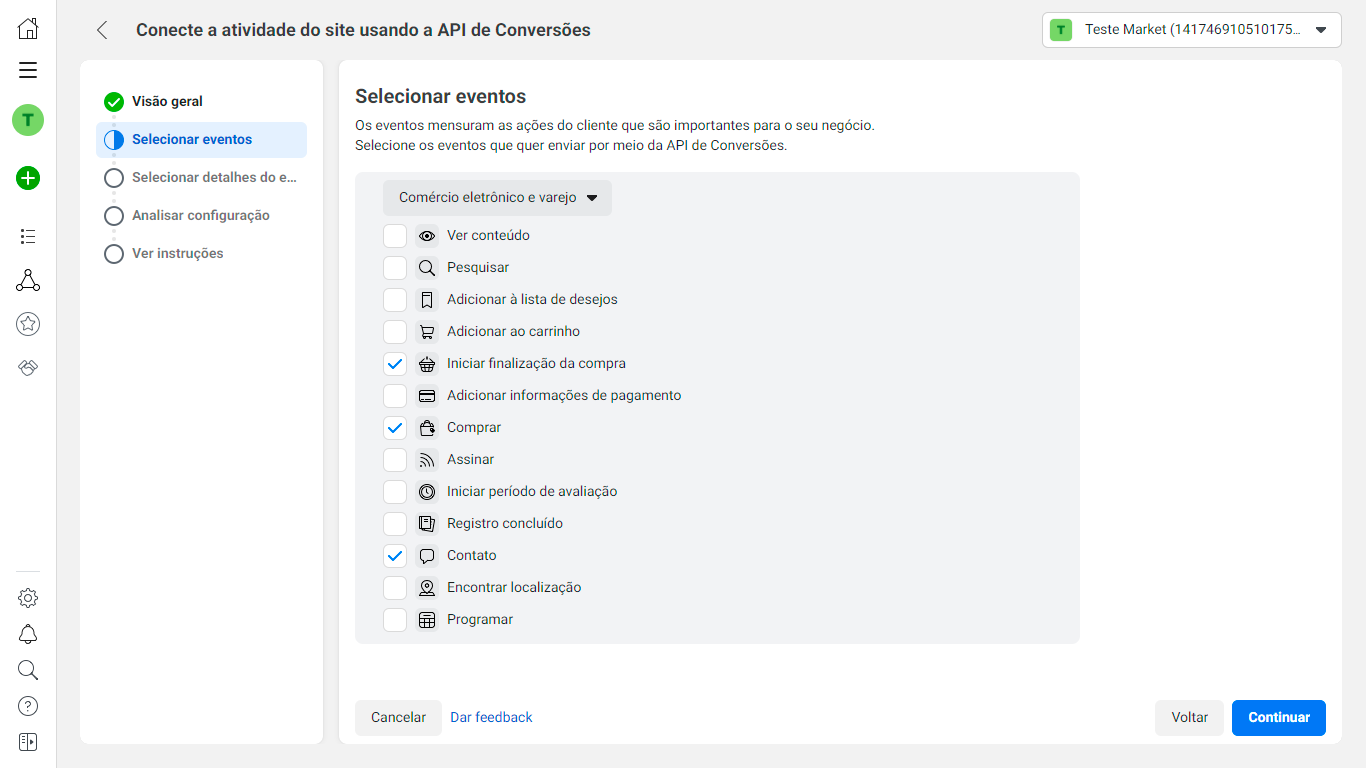Go to Visão geral step
Screen dimensions: 1366x768
point(167,101)
